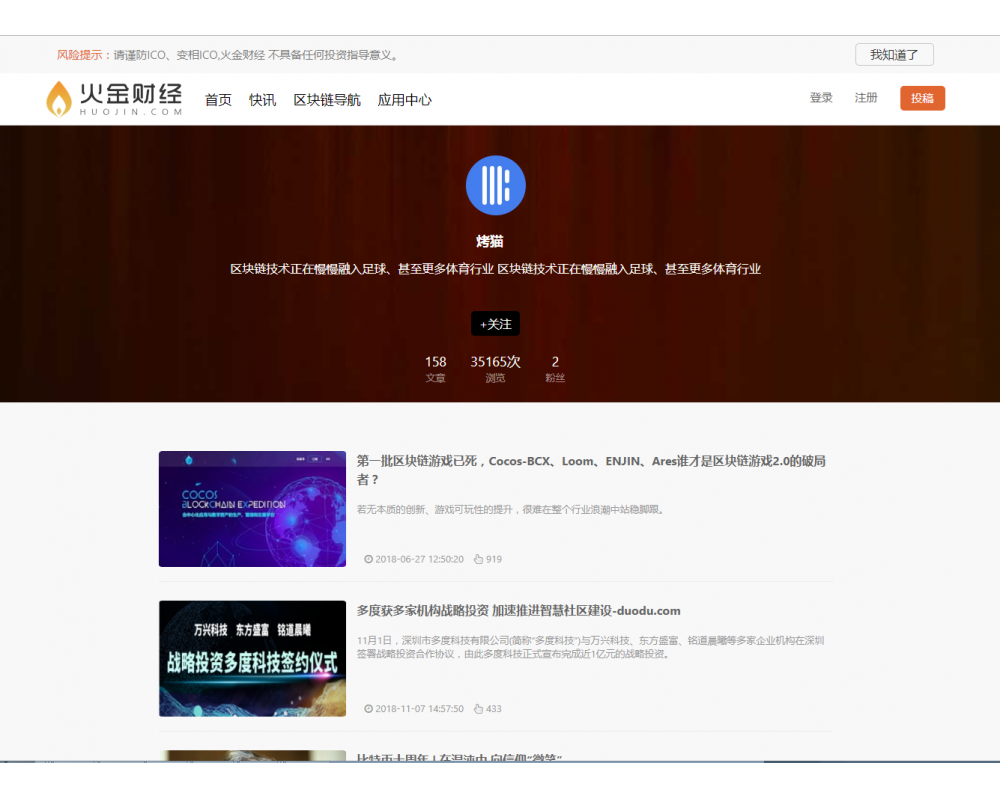The height and width of the screenshot is (800, 1000).
Task: Click the 158 文章 count
Action: (x=436, y=369)
